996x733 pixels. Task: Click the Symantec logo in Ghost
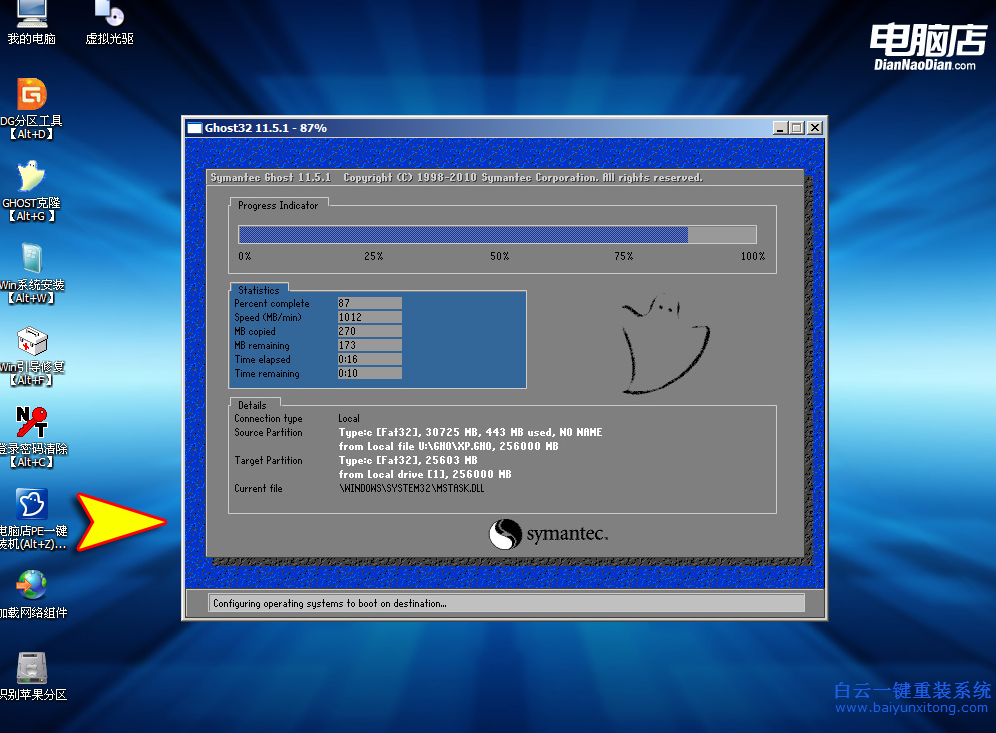coord(548,534)
